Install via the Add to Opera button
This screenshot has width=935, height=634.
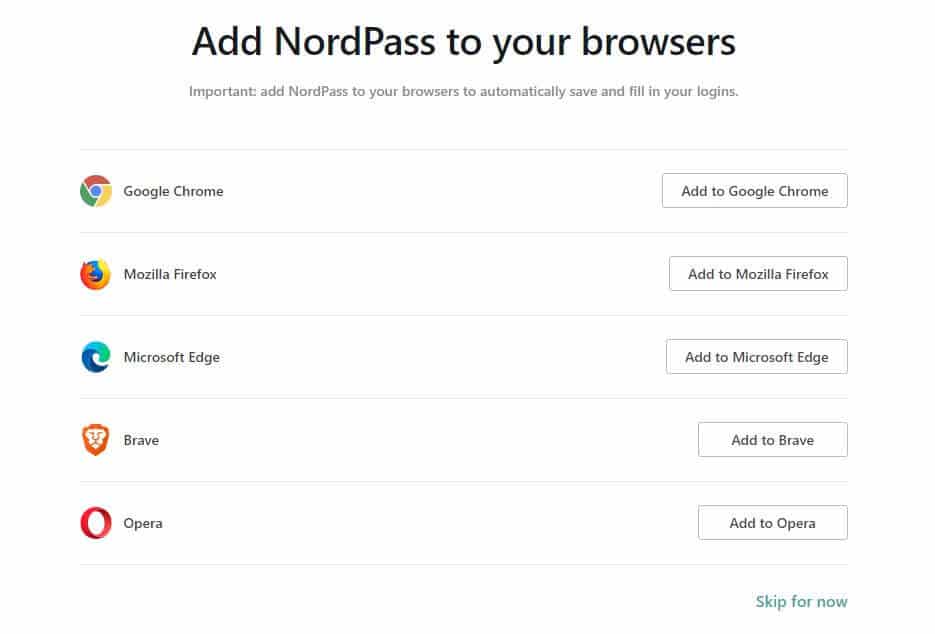(772, 522)
